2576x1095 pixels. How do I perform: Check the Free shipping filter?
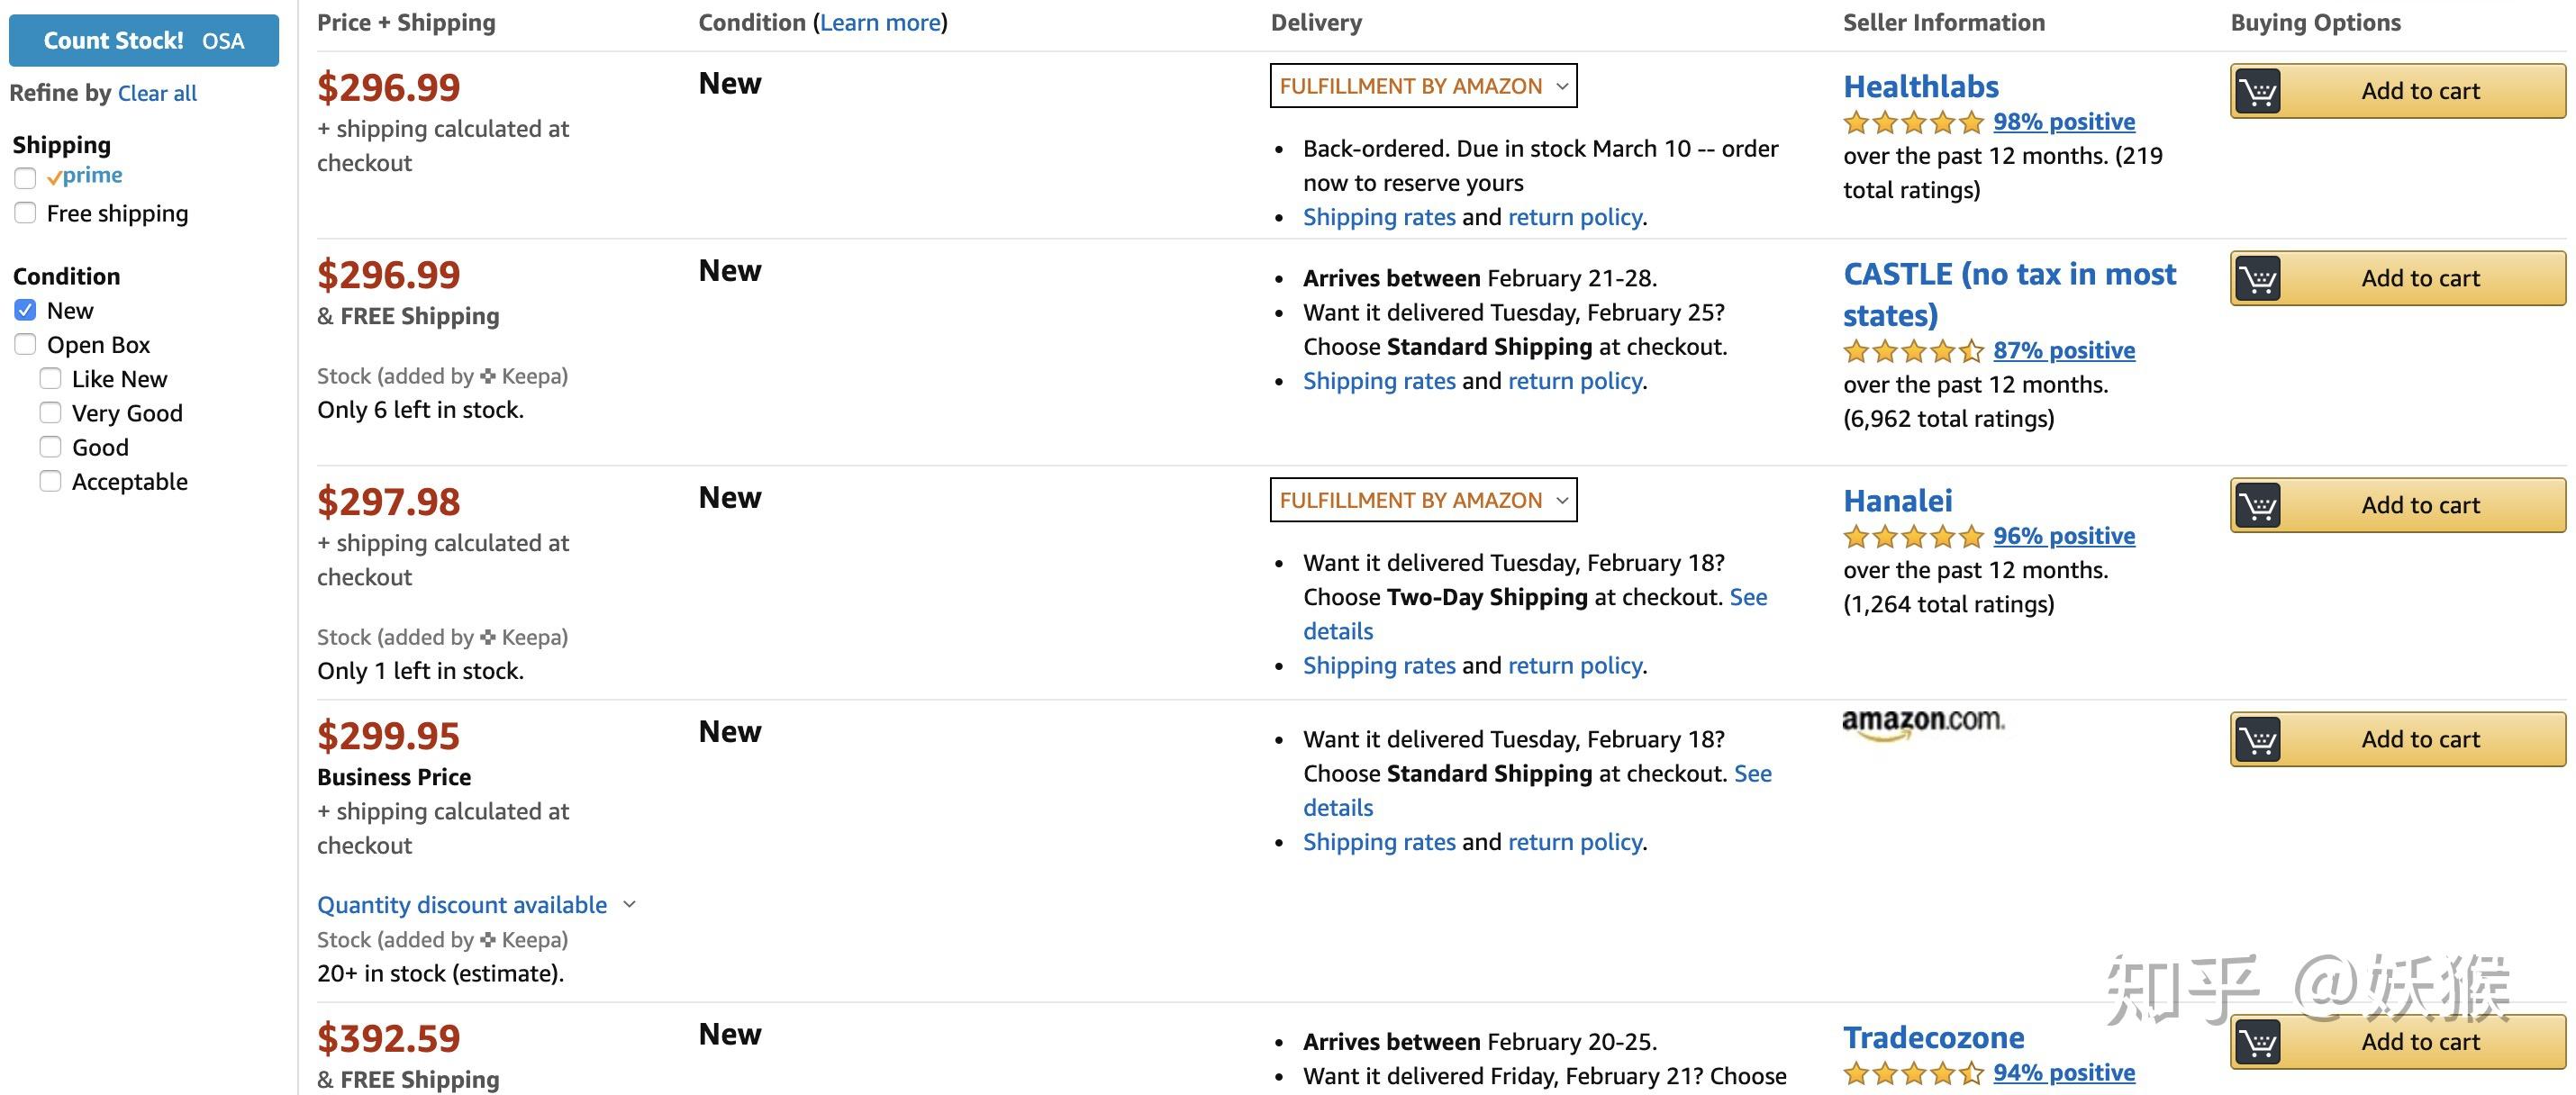coord(26,213)
